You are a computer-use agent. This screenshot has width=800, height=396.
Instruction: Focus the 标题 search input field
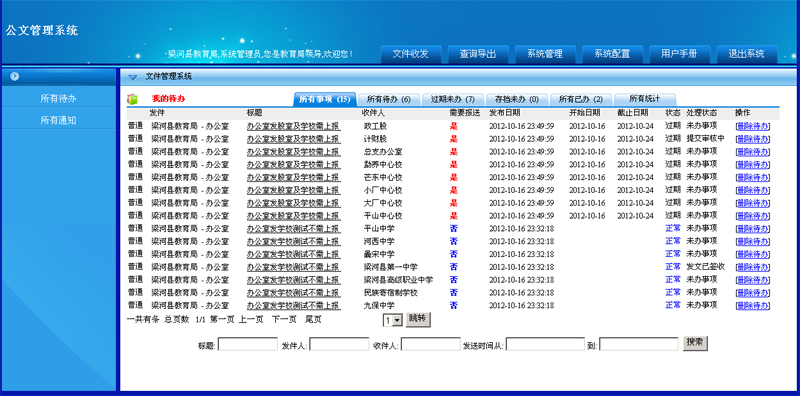click(x=247, y=344)
